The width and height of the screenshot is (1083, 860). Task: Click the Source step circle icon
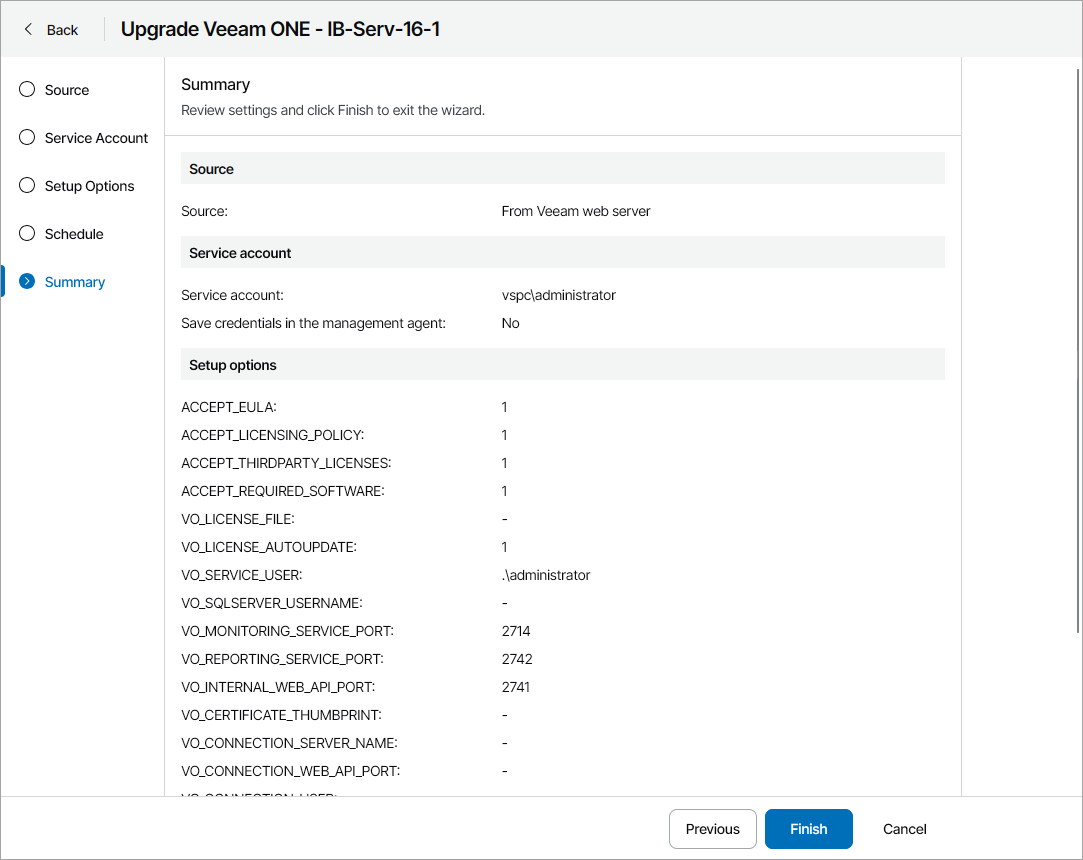tap(27, 90)
